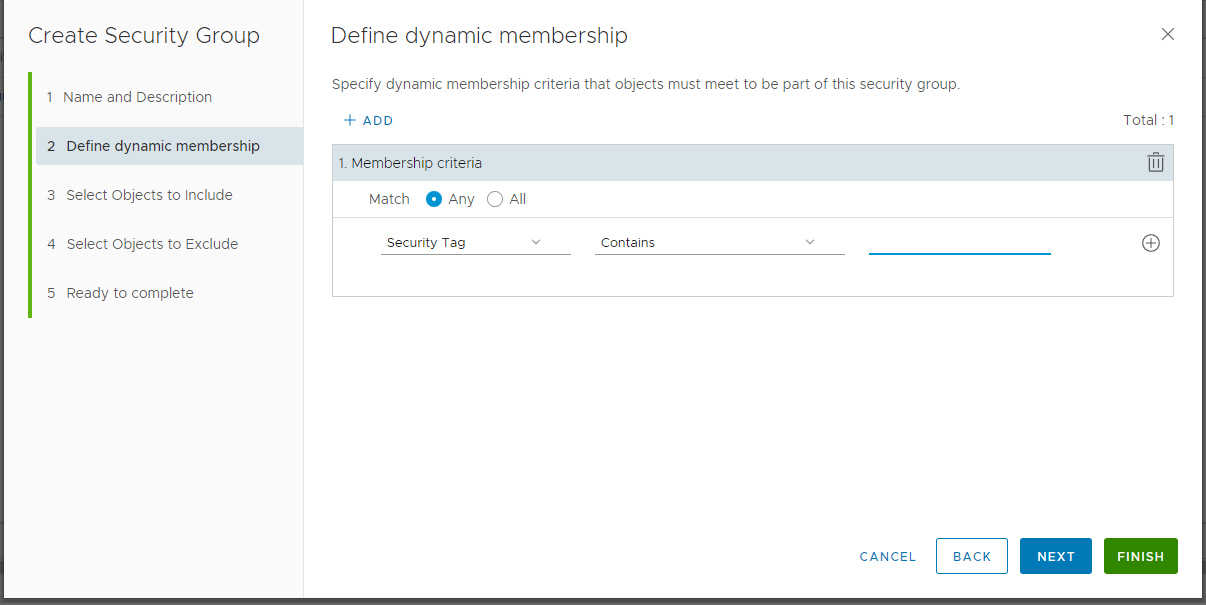Delete the membership criteria with trash icon
The height and width of the screenshot is (605, 1206).
tap(1155, 162)
